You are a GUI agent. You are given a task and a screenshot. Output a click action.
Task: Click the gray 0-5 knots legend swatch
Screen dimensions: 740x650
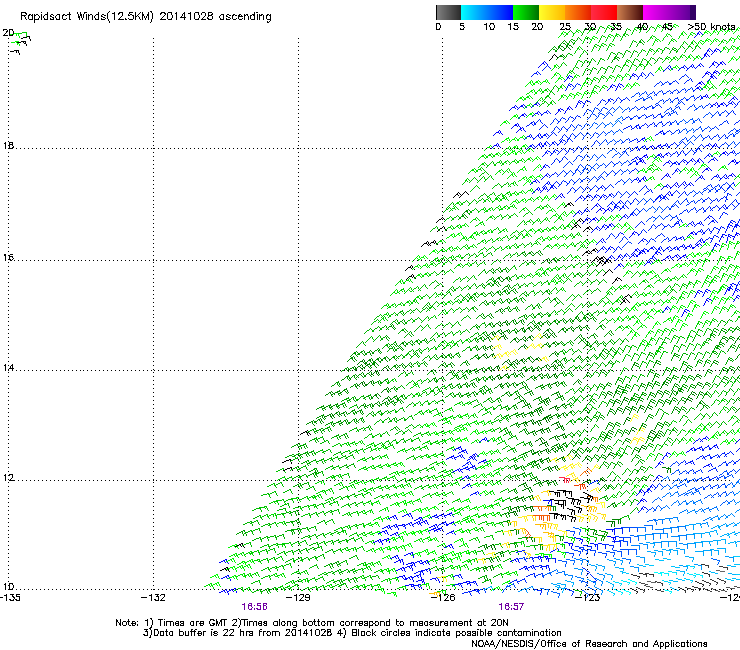(448, 13)
